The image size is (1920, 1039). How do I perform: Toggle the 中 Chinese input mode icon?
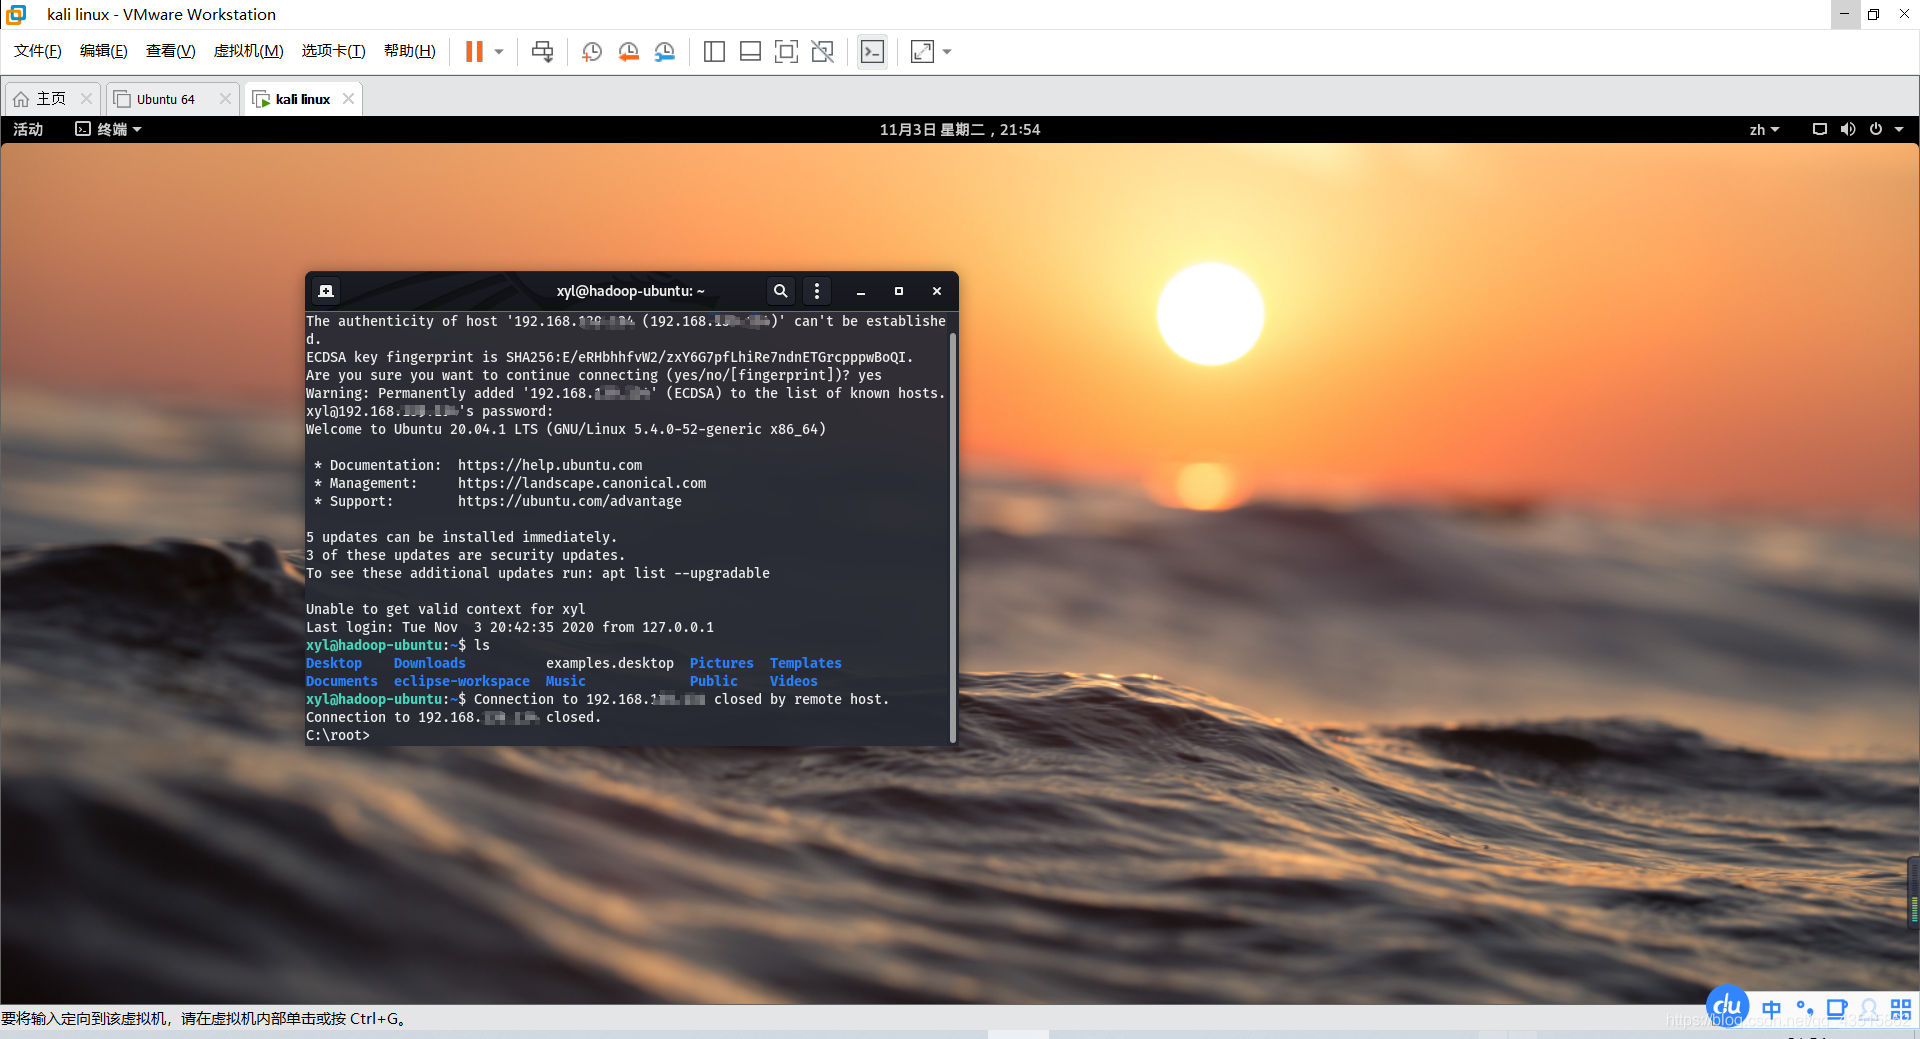click(x=1772, y=1009)
